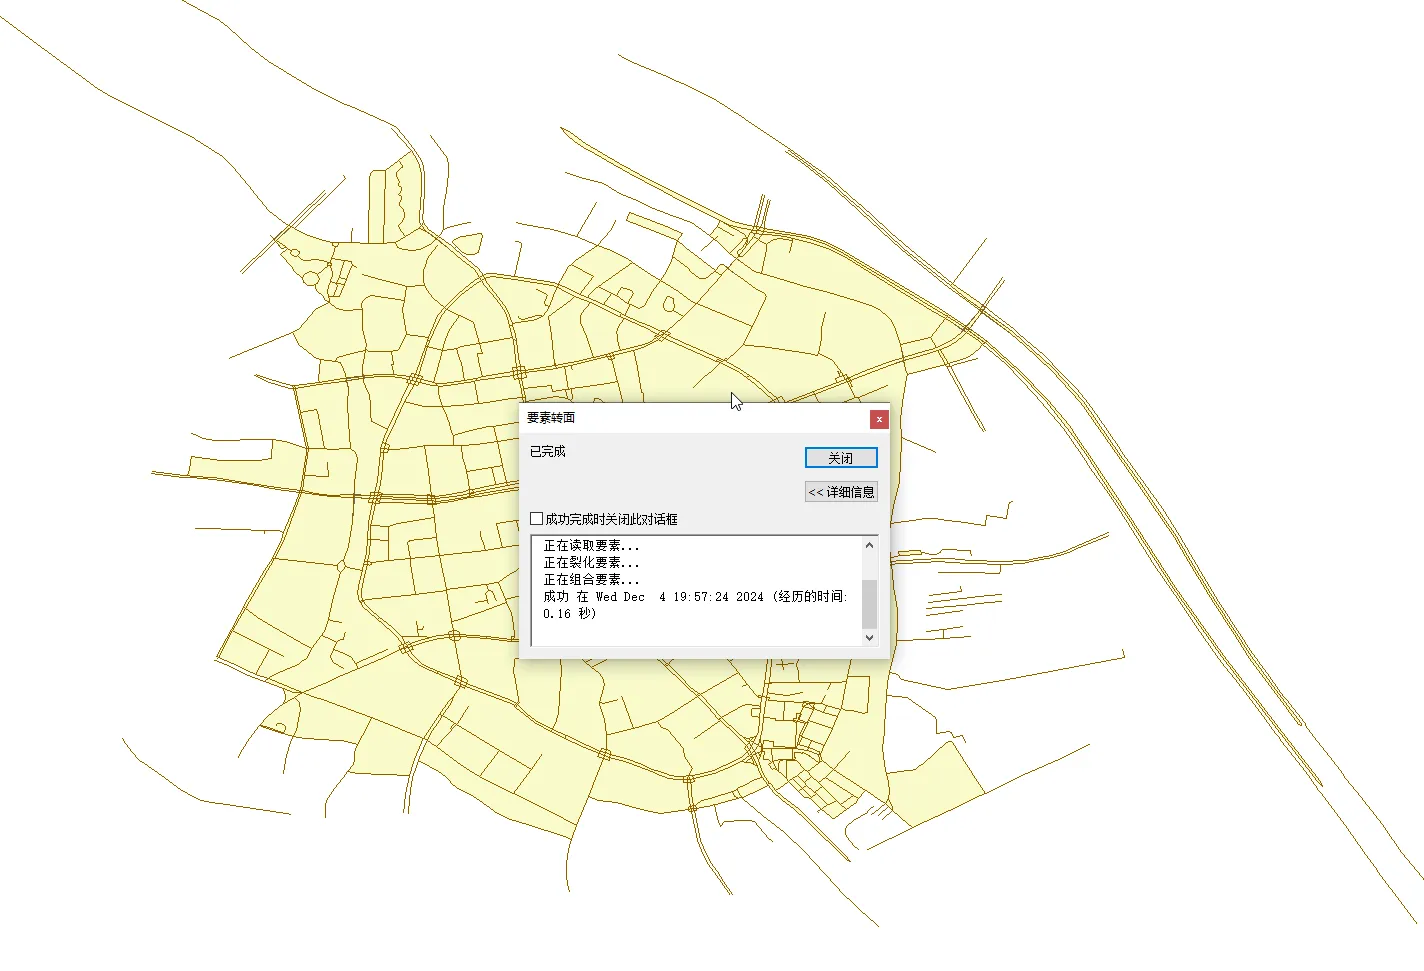The height and width of the screenshot is (971, 1424).
Task: Click the scrollbar up arrow in message log
Action: point(868,544)
